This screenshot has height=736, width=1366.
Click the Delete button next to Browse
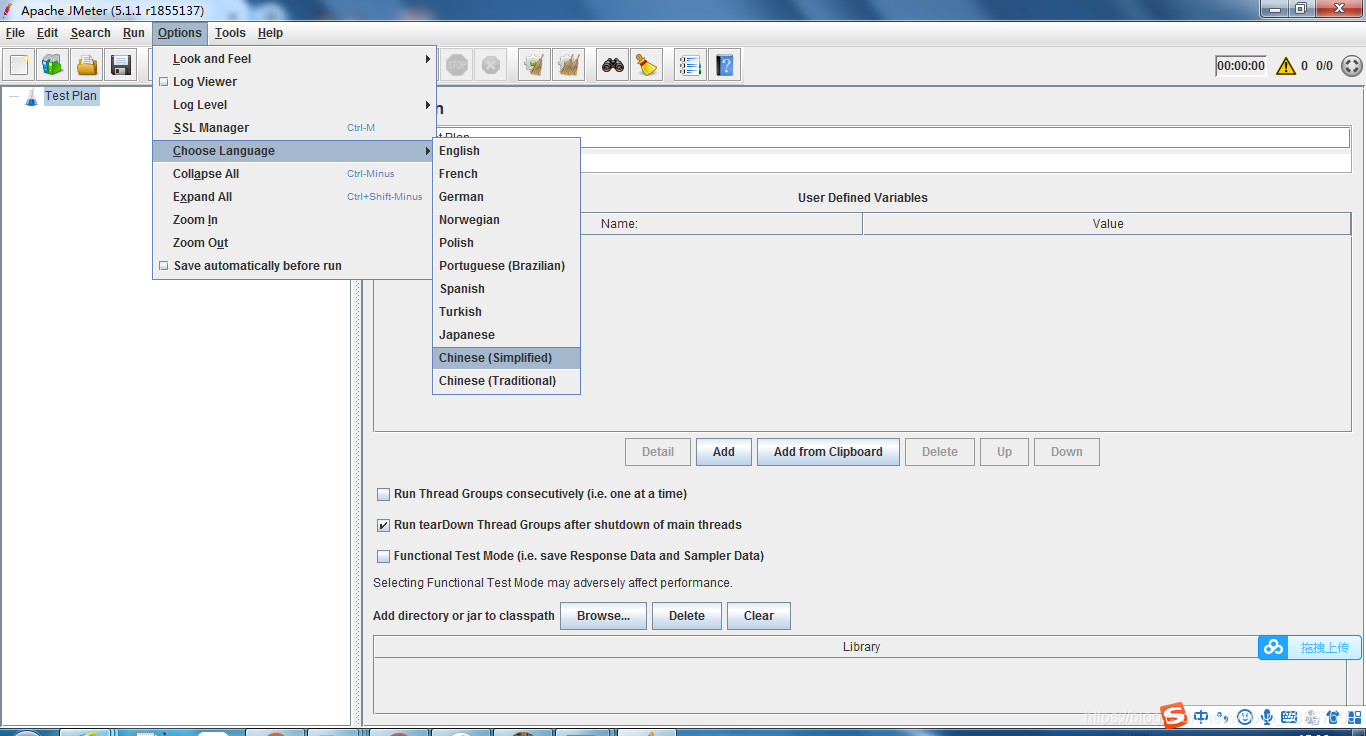point(687,616)
